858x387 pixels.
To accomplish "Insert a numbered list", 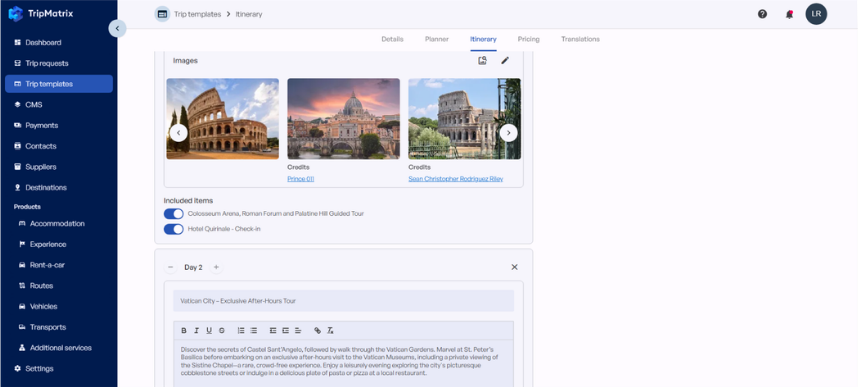I will point(241,331).
